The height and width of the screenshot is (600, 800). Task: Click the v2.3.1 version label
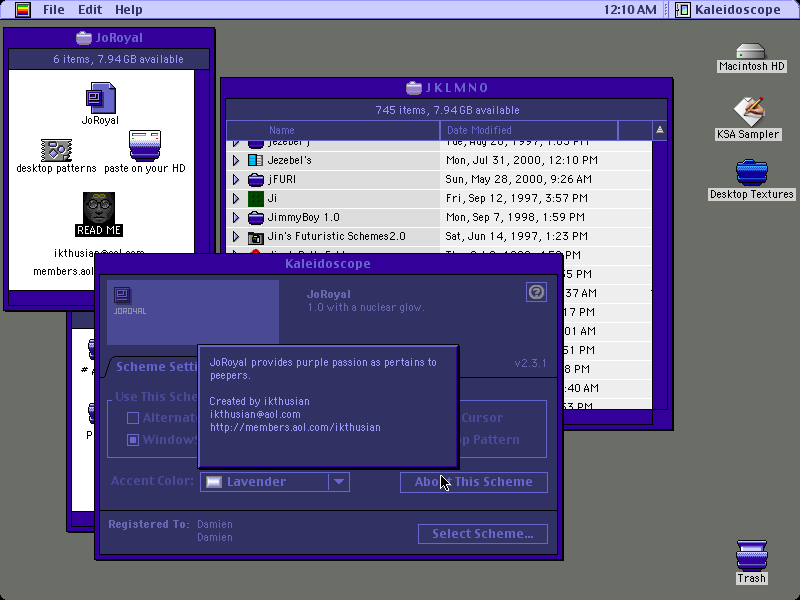530,363
